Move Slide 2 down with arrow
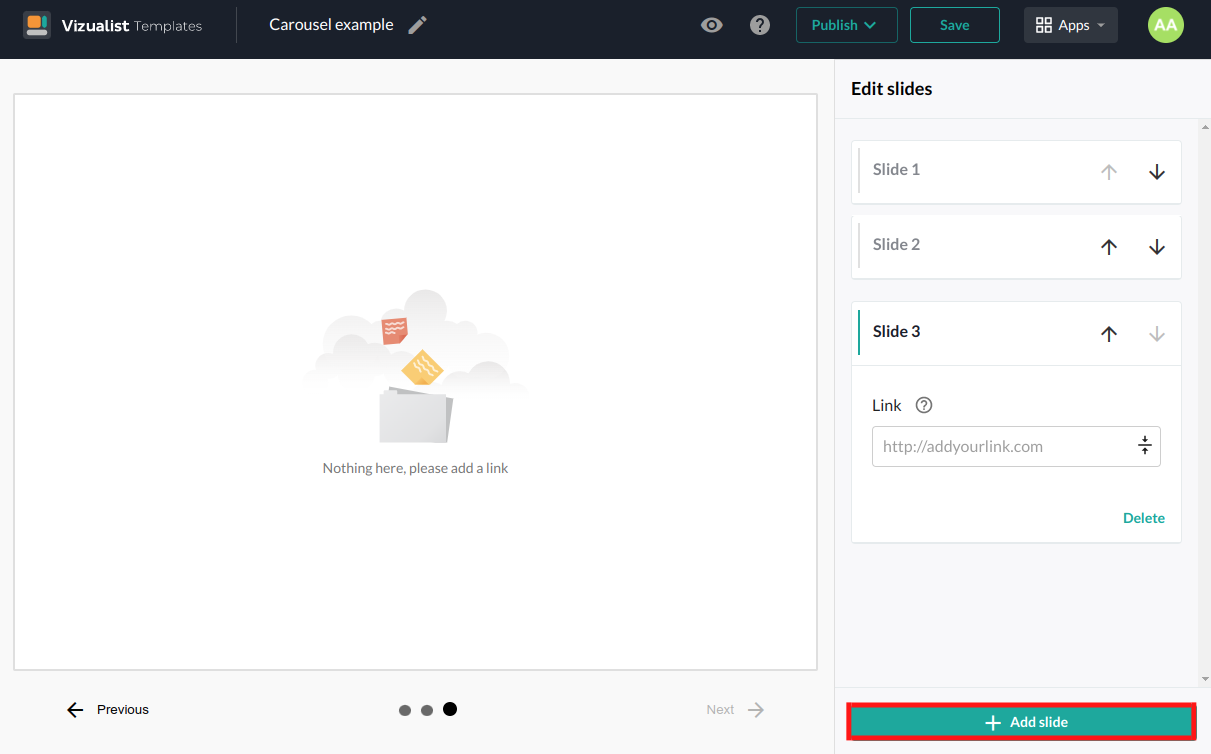This screenshot has height=754, width=1211. 1157,247
